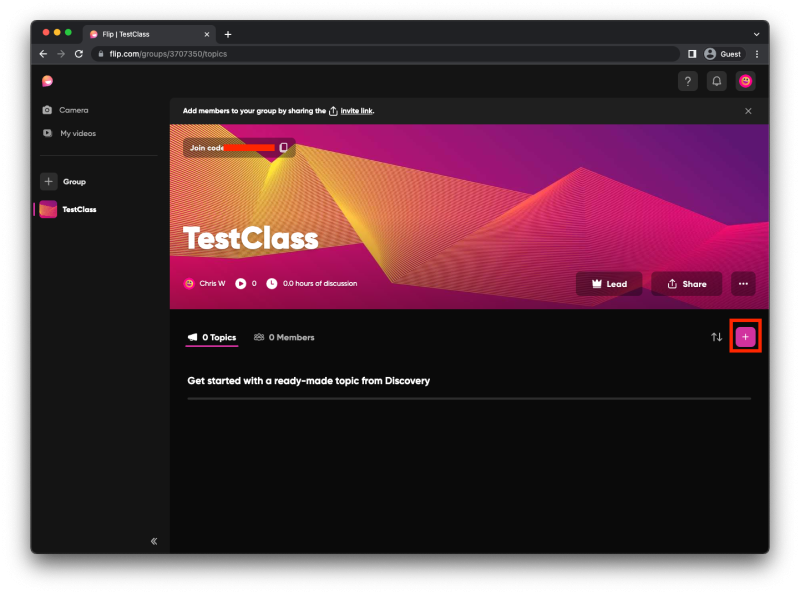Open the help question mark icon
The image size is (800, 594).
pyautogui.click(x=688, y=81)
